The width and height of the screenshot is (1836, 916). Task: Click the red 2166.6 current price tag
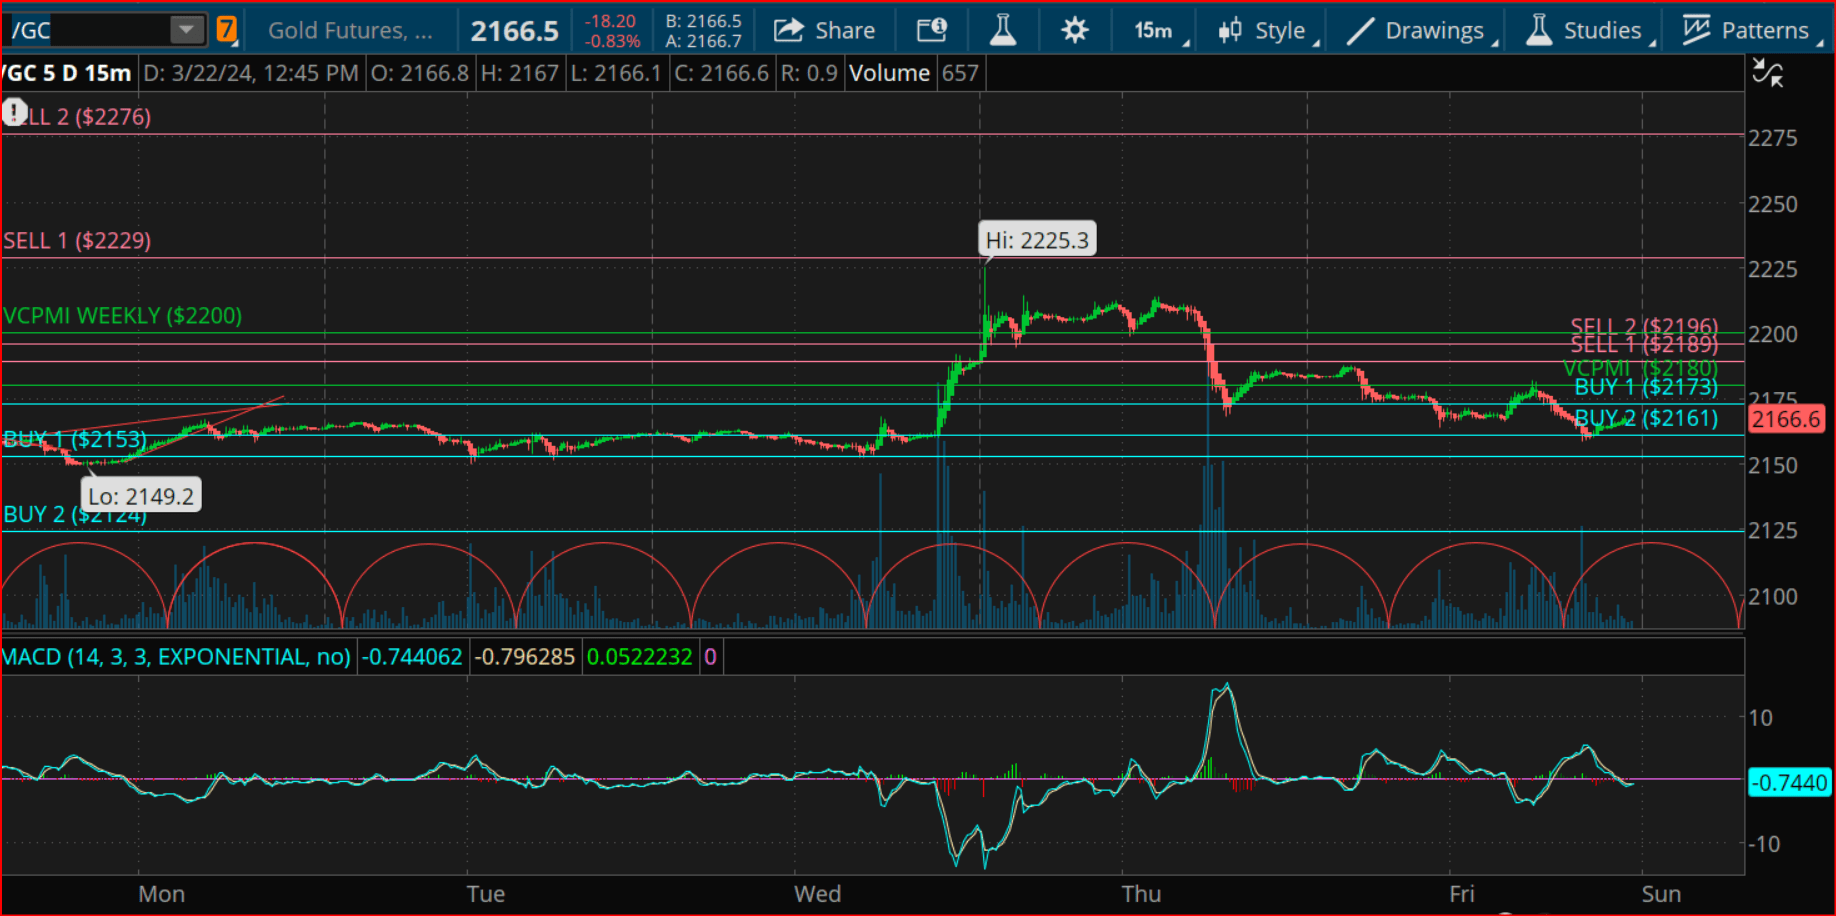1786,419
